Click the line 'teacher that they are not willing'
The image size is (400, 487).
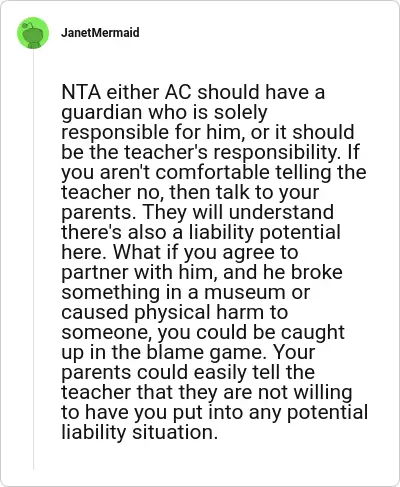(x=207, y=392)
